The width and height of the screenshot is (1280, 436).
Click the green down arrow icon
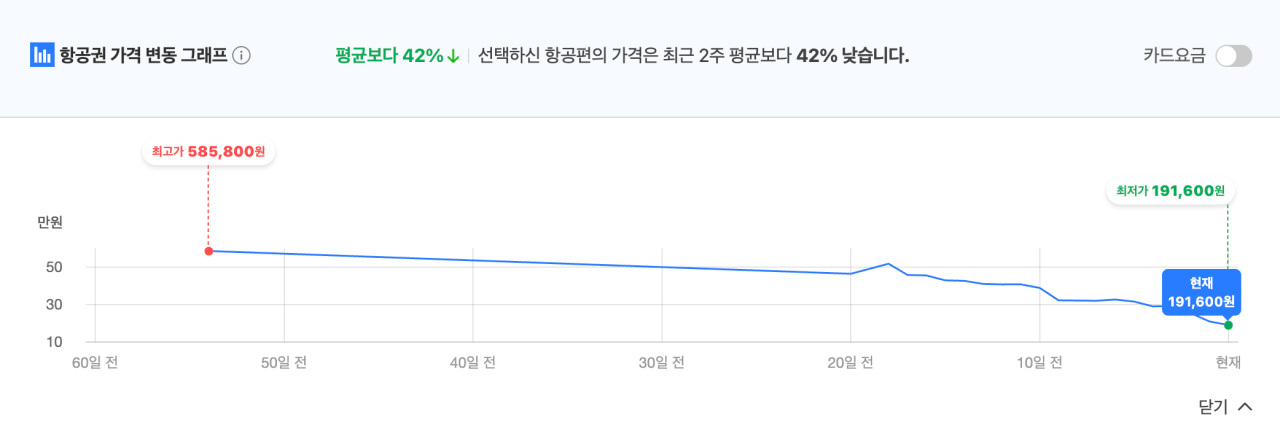(453, 56)
